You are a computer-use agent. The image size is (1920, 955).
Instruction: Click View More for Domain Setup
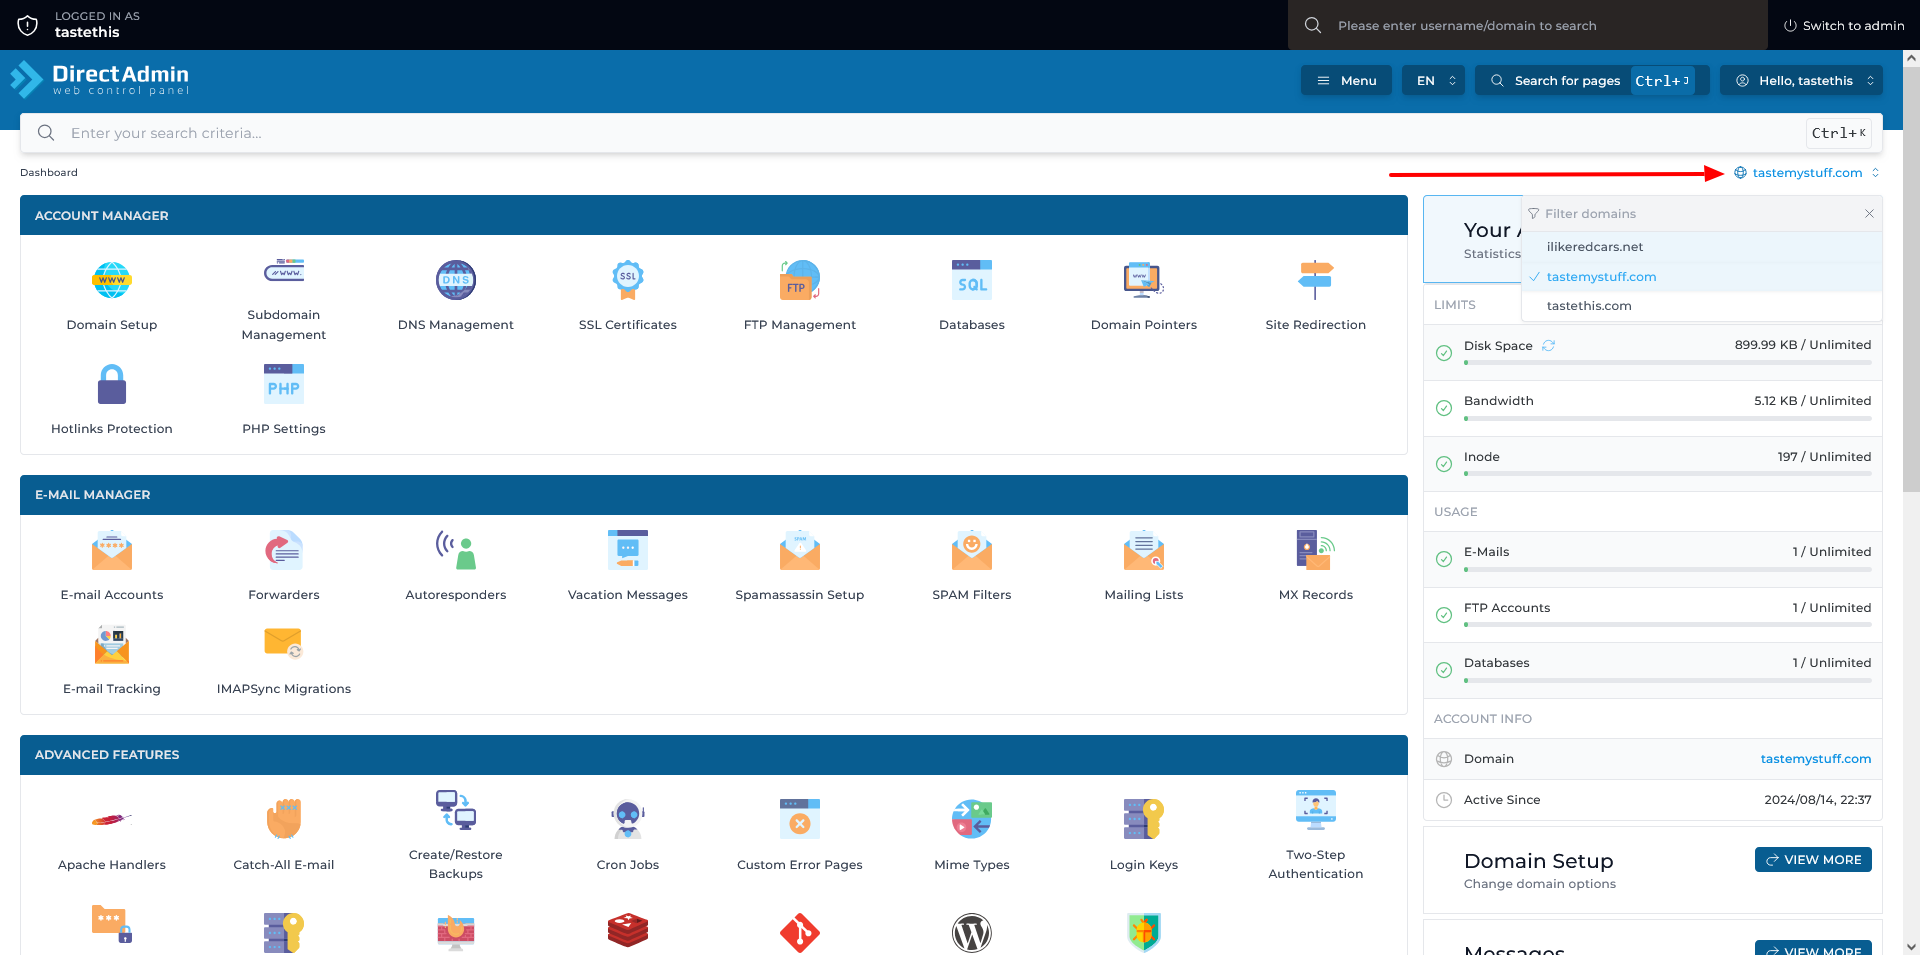1812,860
